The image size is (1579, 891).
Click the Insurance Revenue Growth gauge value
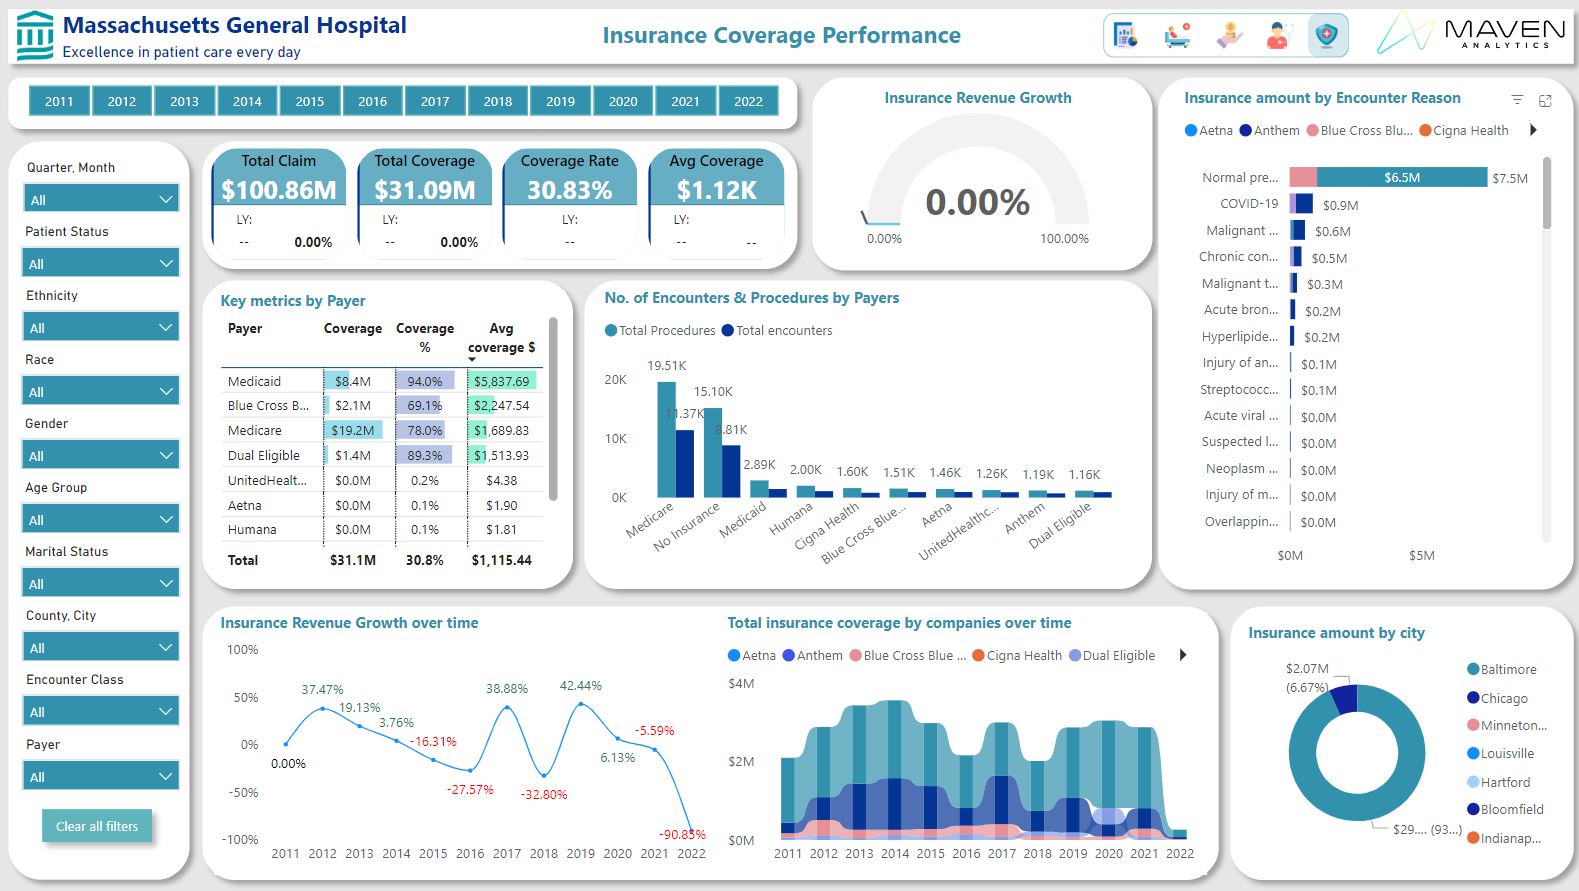(x=977, y=202)
